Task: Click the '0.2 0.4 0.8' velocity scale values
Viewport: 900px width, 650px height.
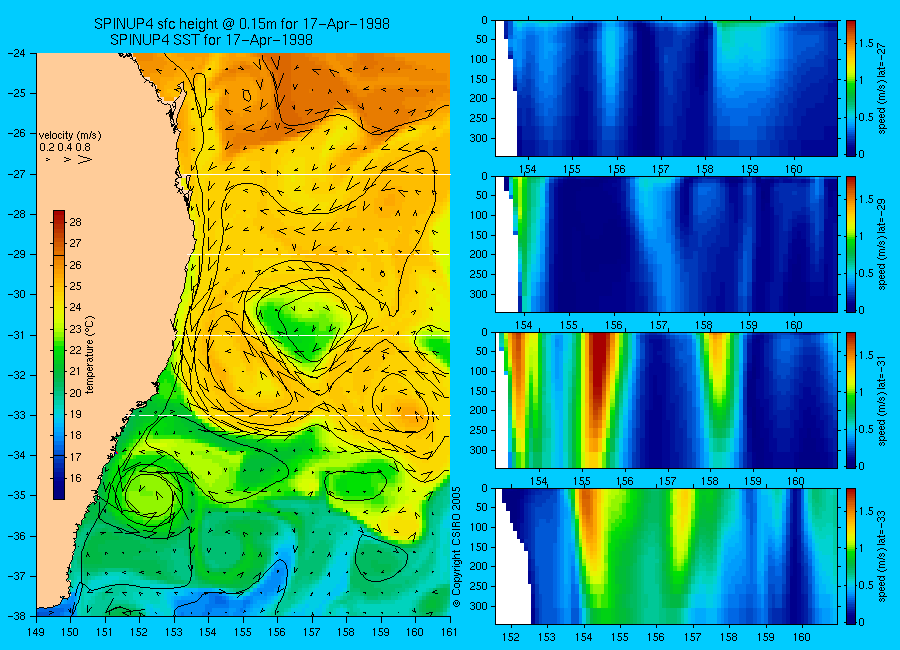Action: [65, 148]
